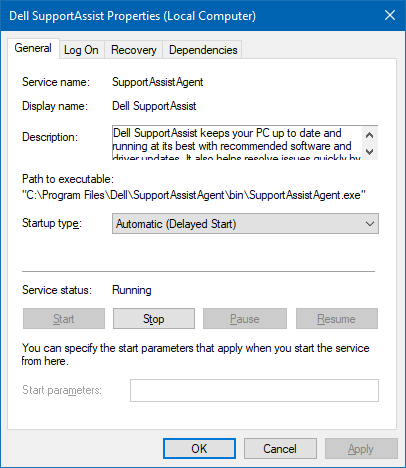This screenshot has height=468, width=406.
Task: Click the description scroll up arrow
Action: [369, 135]
